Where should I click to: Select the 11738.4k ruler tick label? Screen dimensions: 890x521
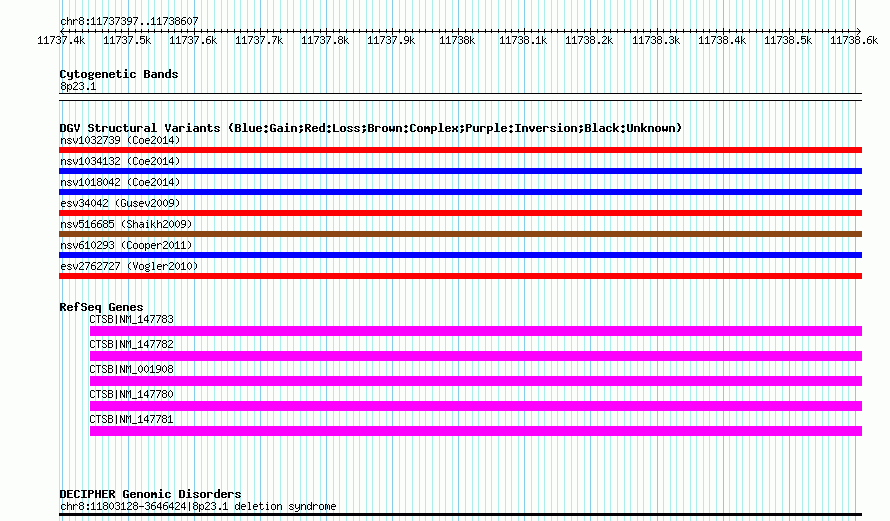click(x=722, y=41)
